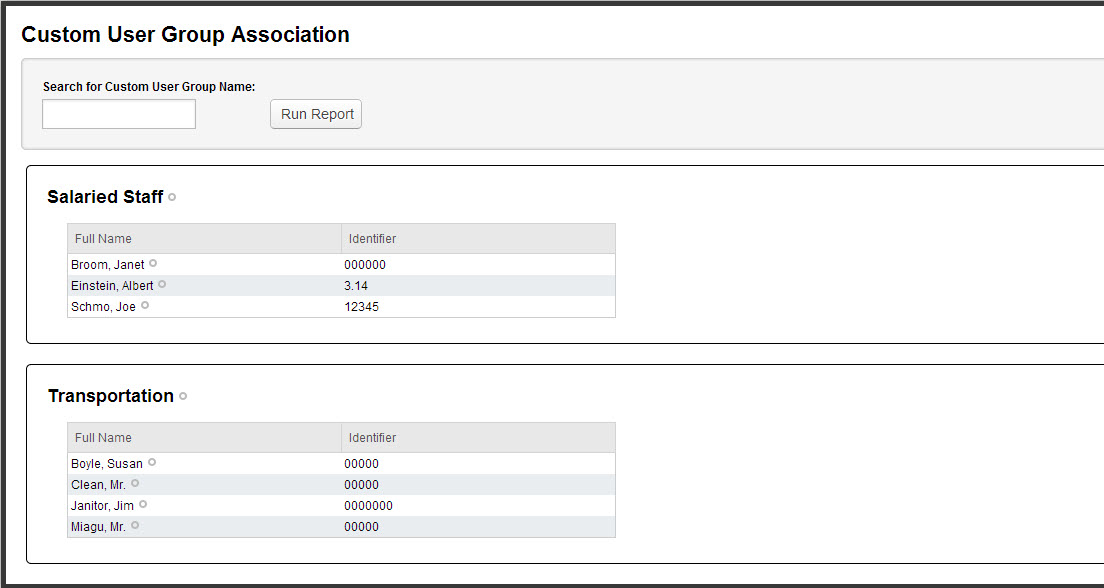Open the Broom, Janet name entry

click(108, 265)
